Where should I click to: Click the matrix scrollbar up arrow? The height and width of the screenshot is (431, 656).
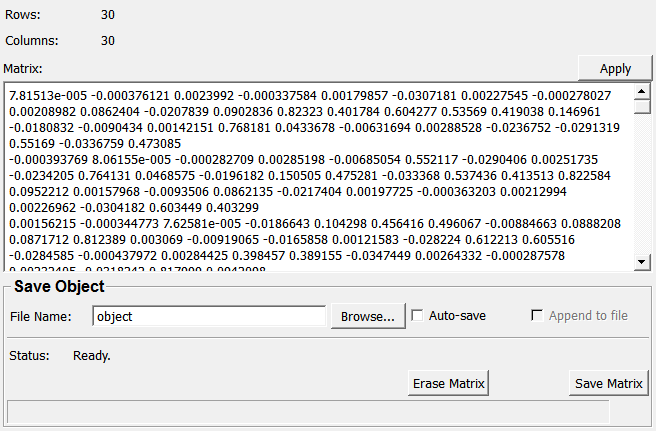coord(643,92)
